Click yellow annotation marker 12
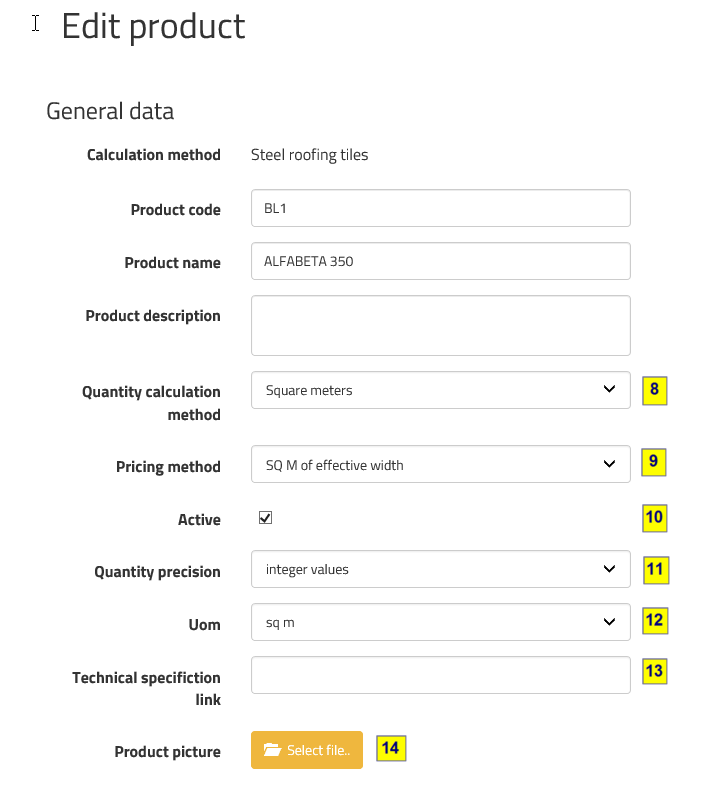Image resolution: width=711 pixels, height=797 pixels. [x=654, y=620]
